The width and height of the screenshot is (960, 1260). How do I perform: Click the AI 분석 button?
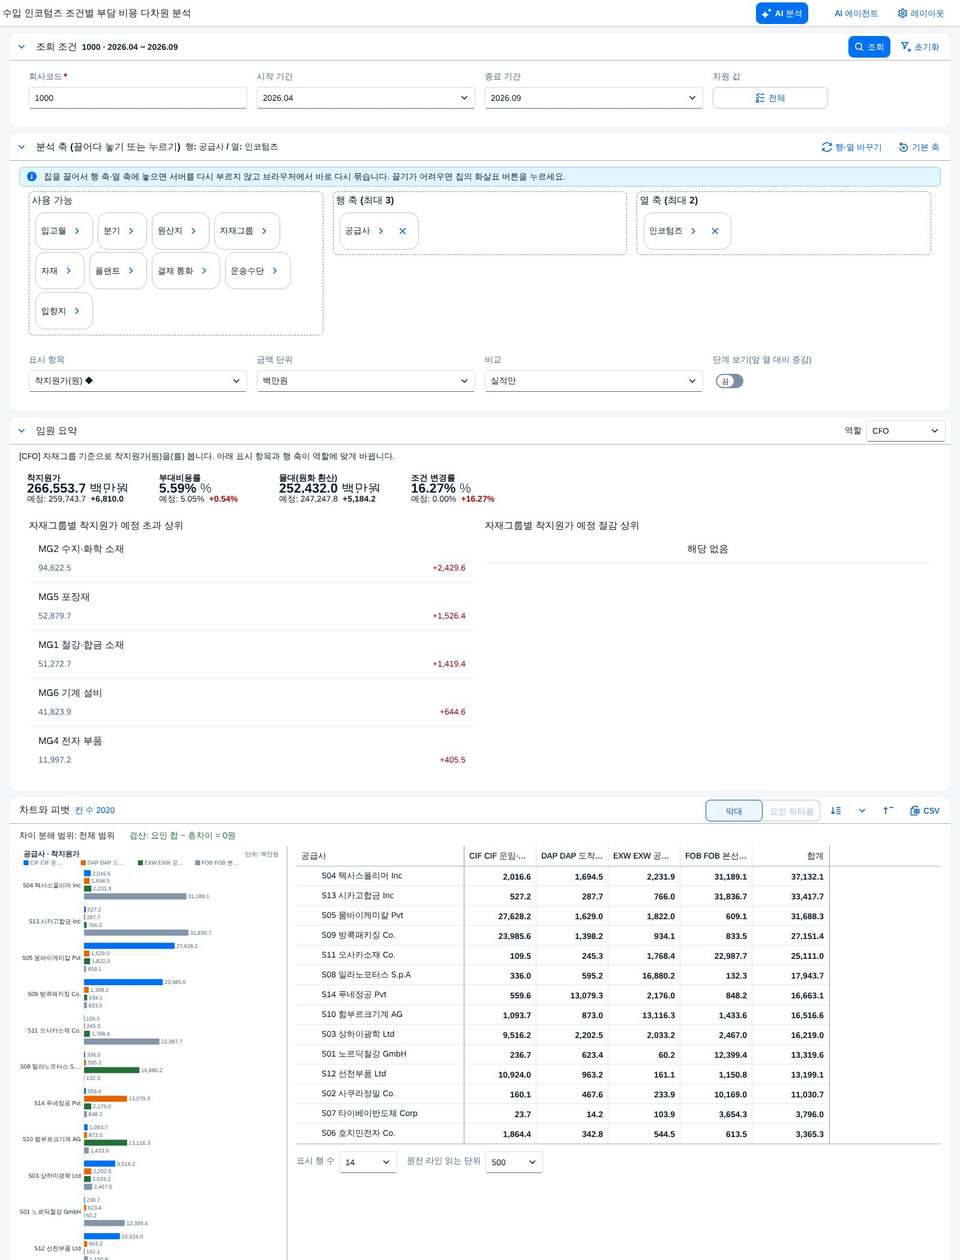point(782,13)
